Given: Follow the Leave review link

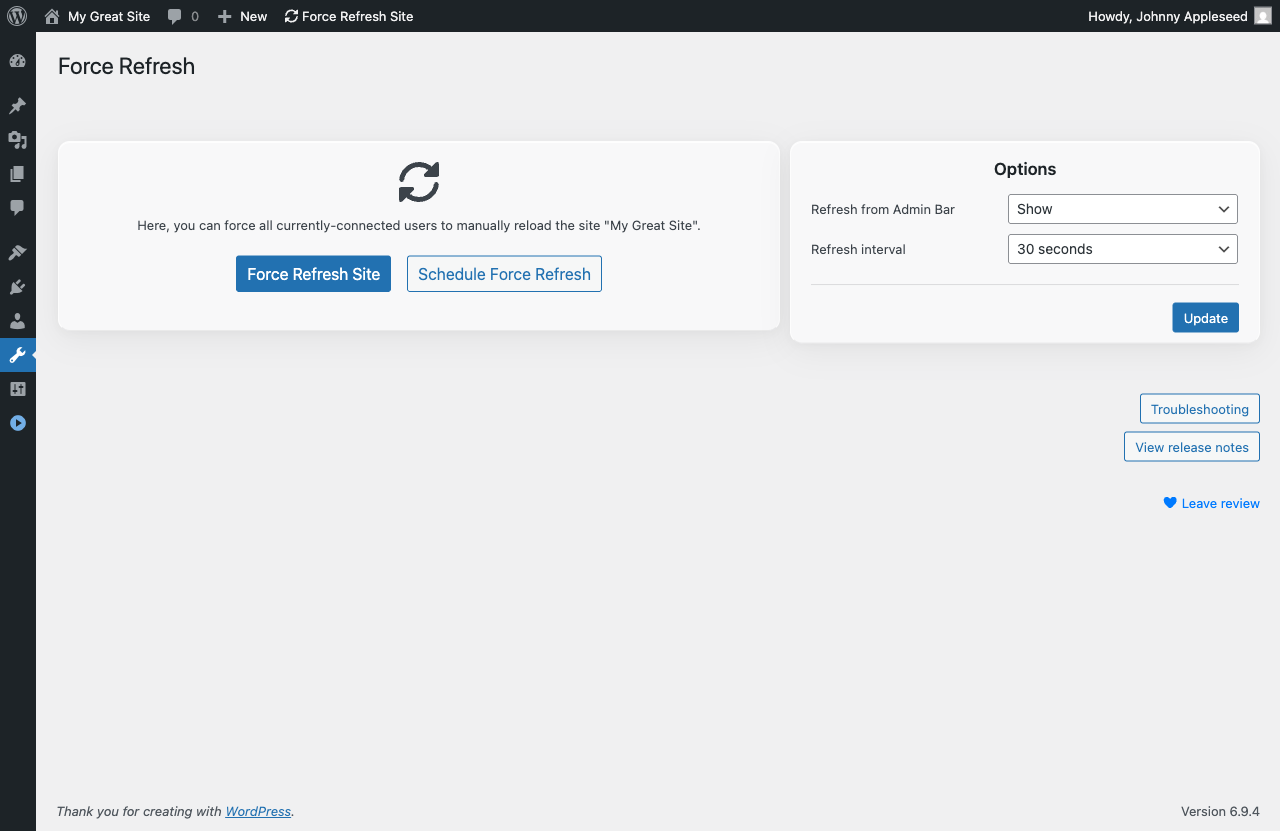Looking at the screenshot, I should coord(1211,503).
